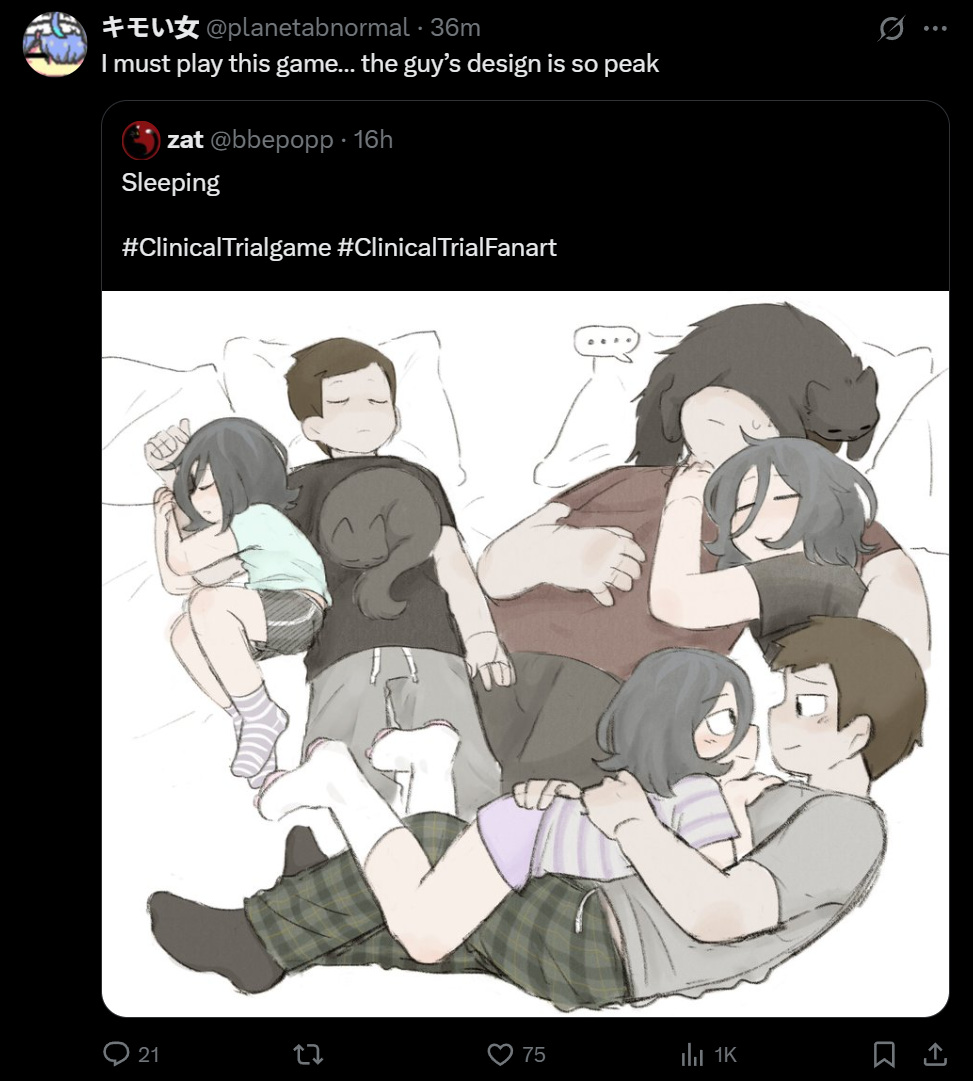Like the post with heart icon

(x=500, y=1054)
